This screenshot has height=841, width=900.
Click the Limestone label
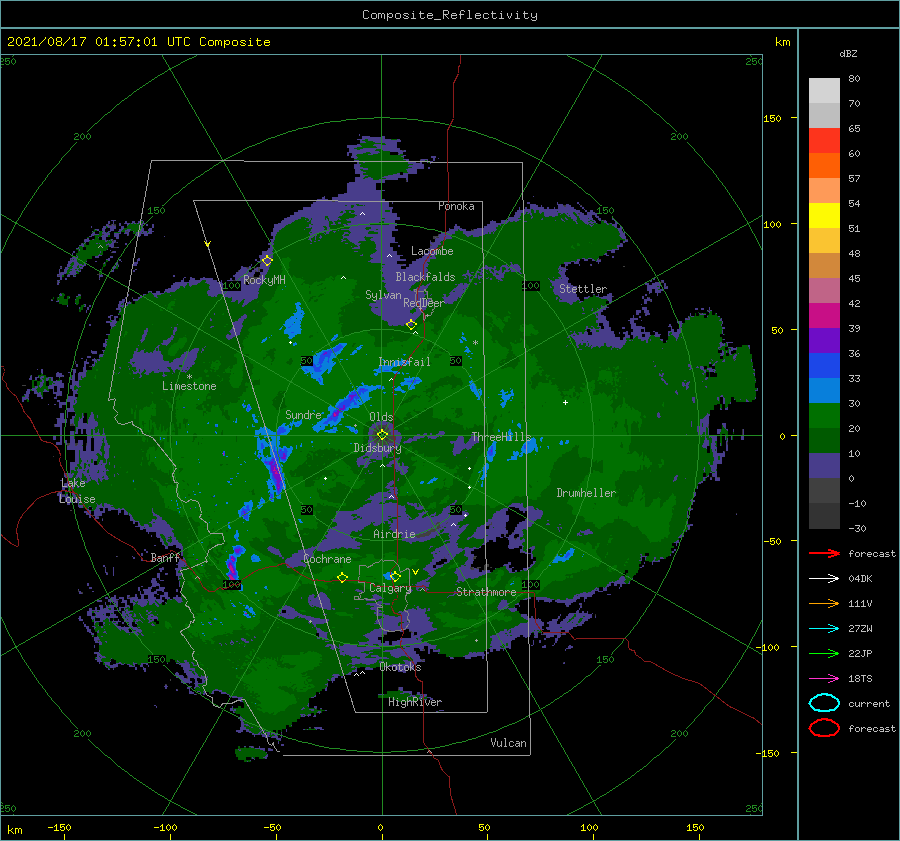pyautogui.click(x=189, y=386)
